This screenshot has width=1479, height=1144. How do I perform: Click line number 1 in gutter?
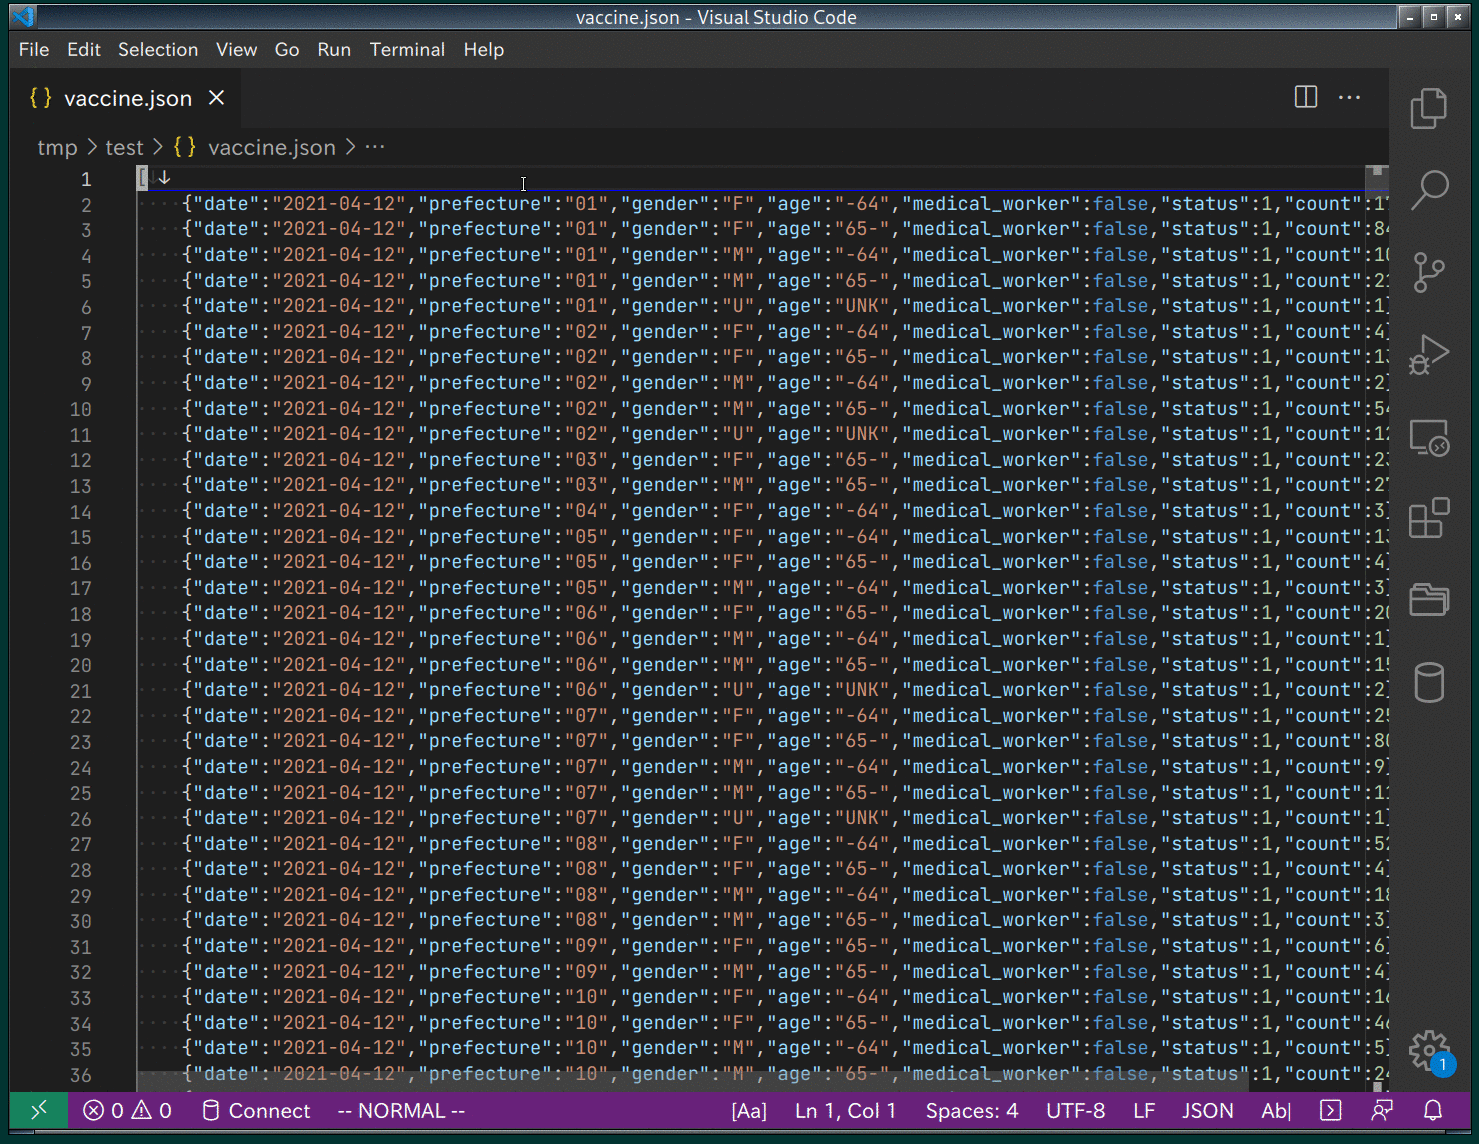(86, 179)
